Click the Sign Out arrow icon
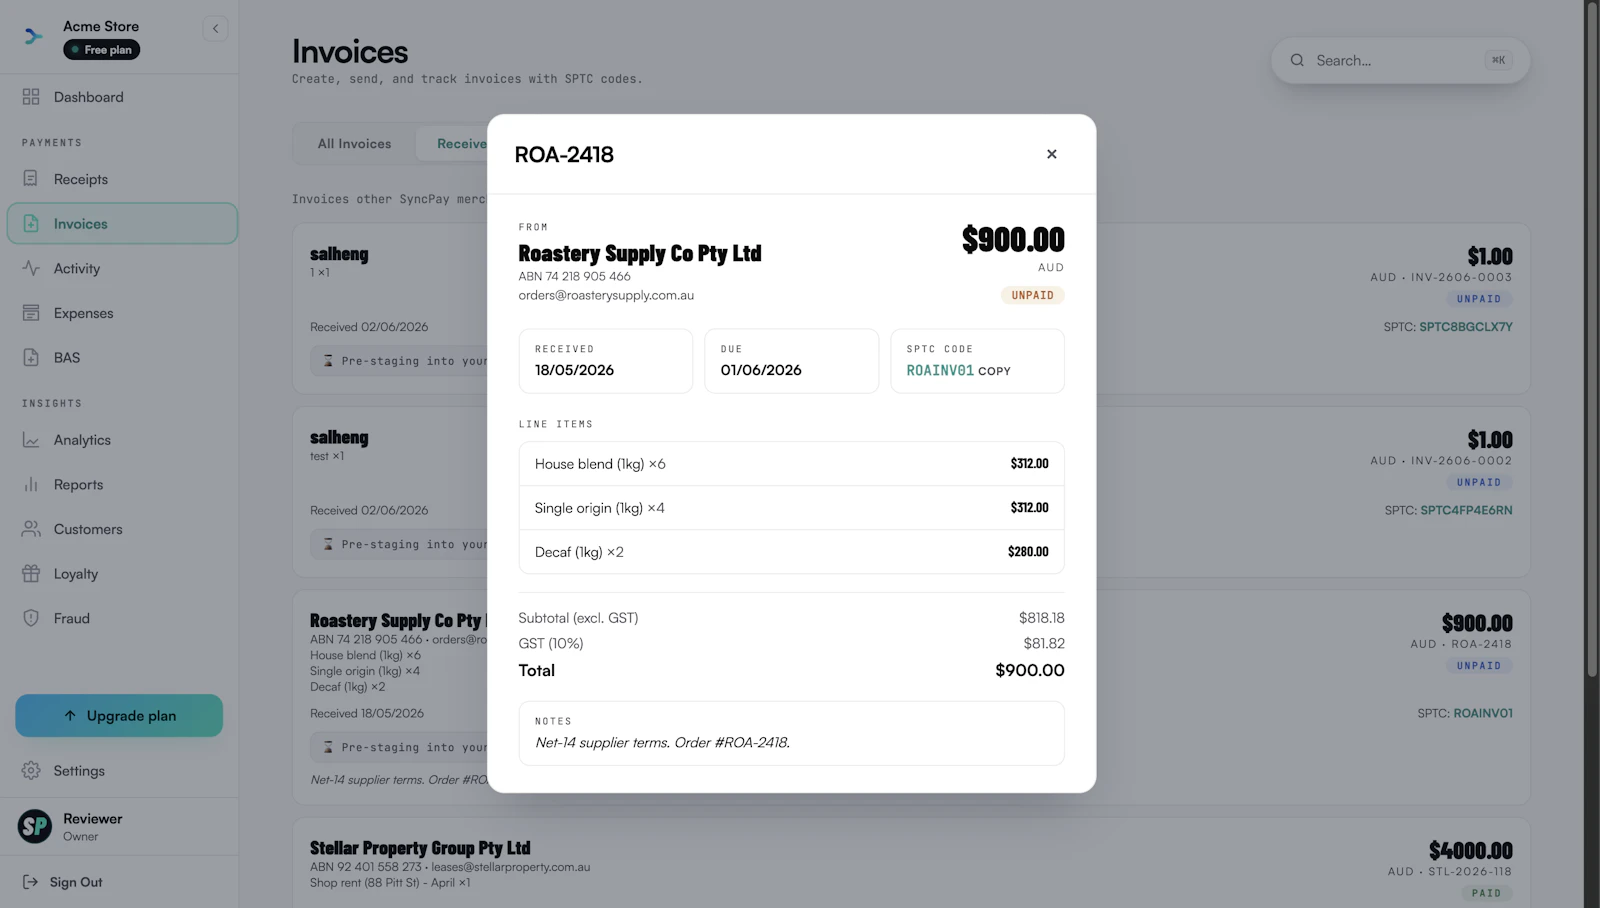The image size is (1600, 908). pos(31,882)
